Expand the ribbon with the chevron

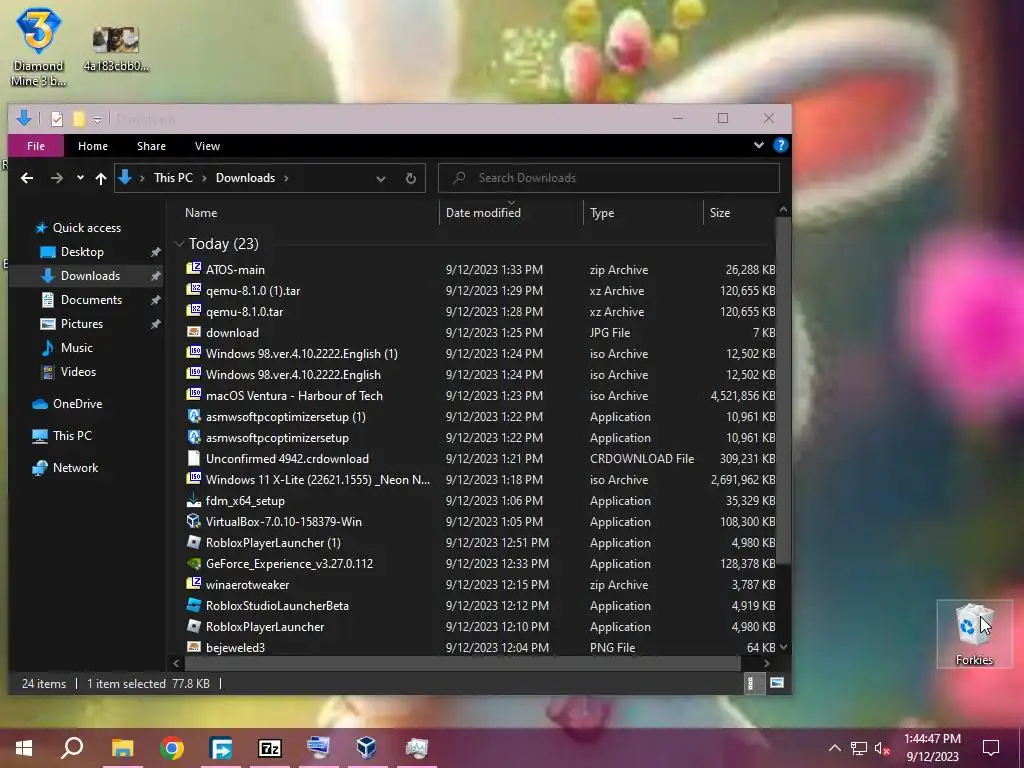click(759, 145)
